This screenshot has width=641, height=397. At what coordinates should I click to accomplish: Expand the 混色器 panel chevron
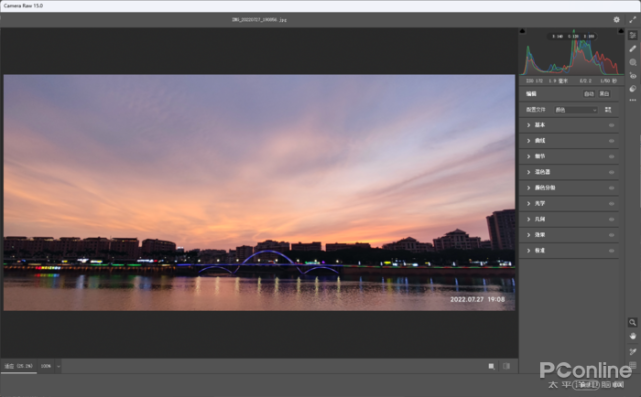pos(529,172)
